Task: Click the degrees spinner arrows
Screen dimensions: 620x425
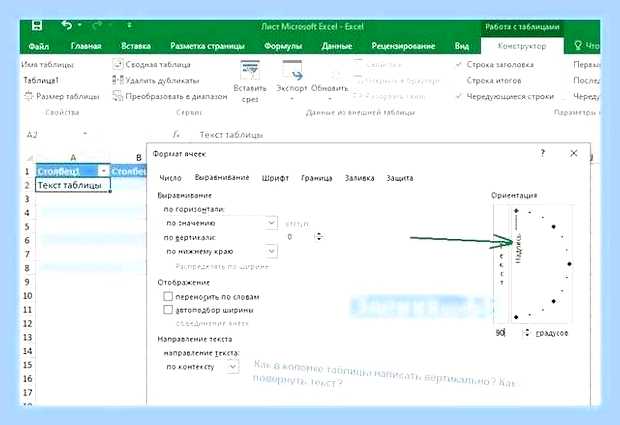Action: [526, 333]
